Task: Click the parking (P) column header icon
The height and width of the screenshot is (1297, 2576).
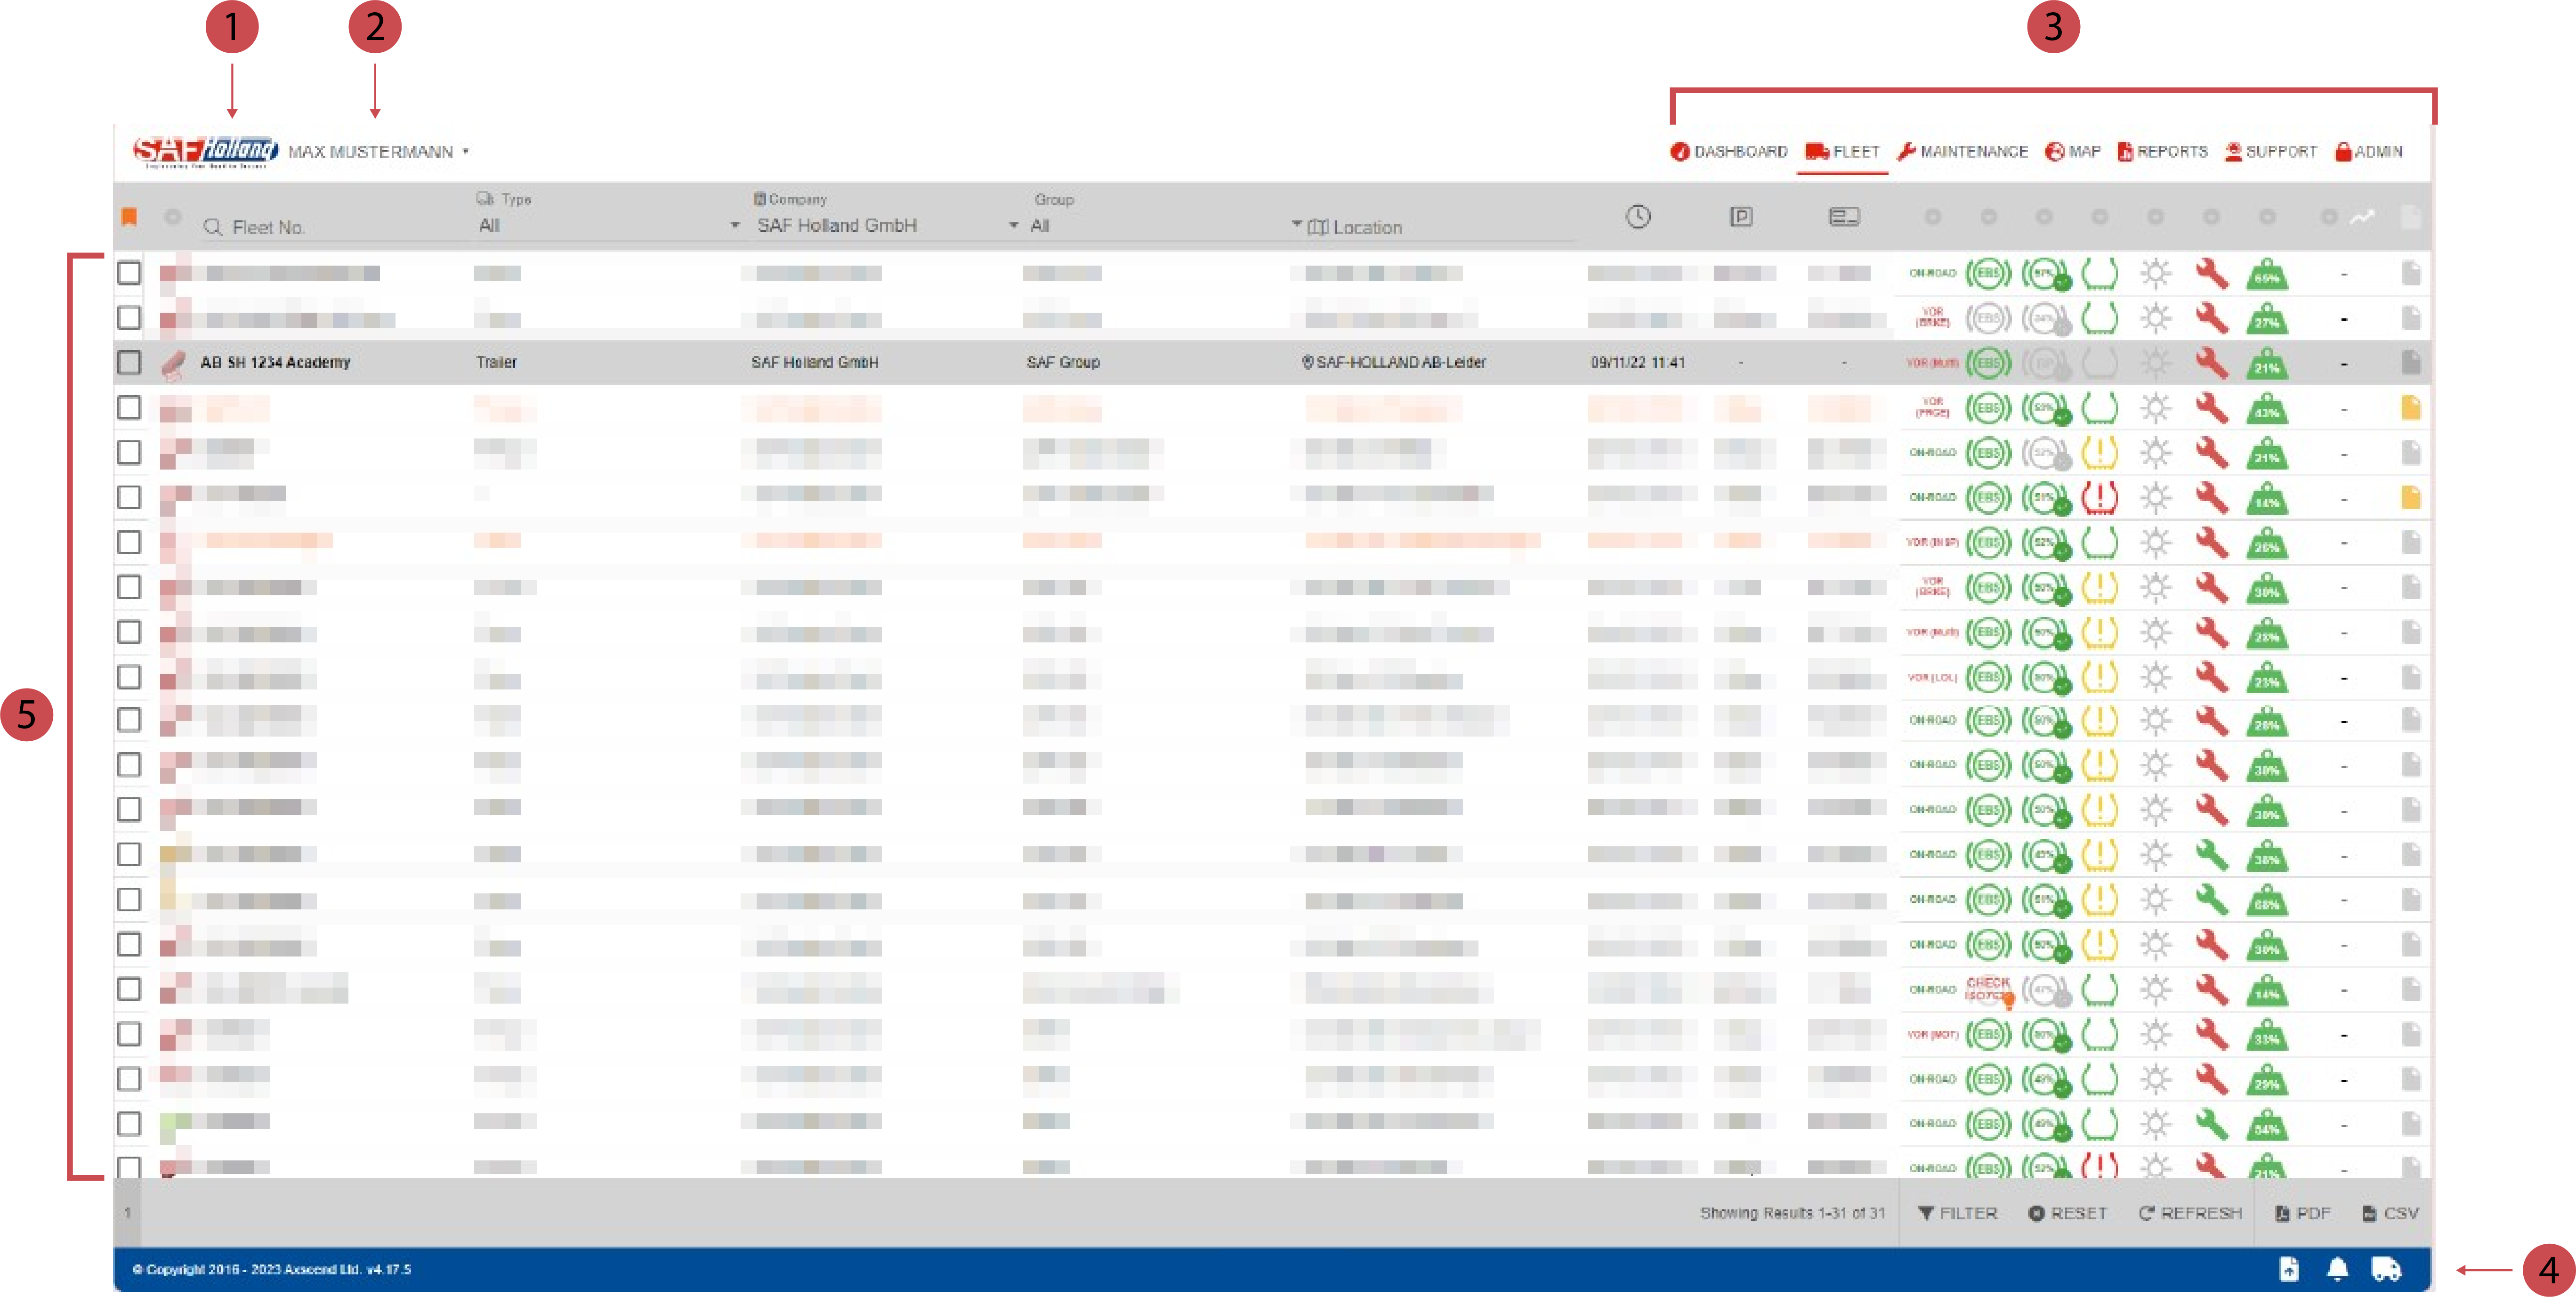Action: (1741, 216)
